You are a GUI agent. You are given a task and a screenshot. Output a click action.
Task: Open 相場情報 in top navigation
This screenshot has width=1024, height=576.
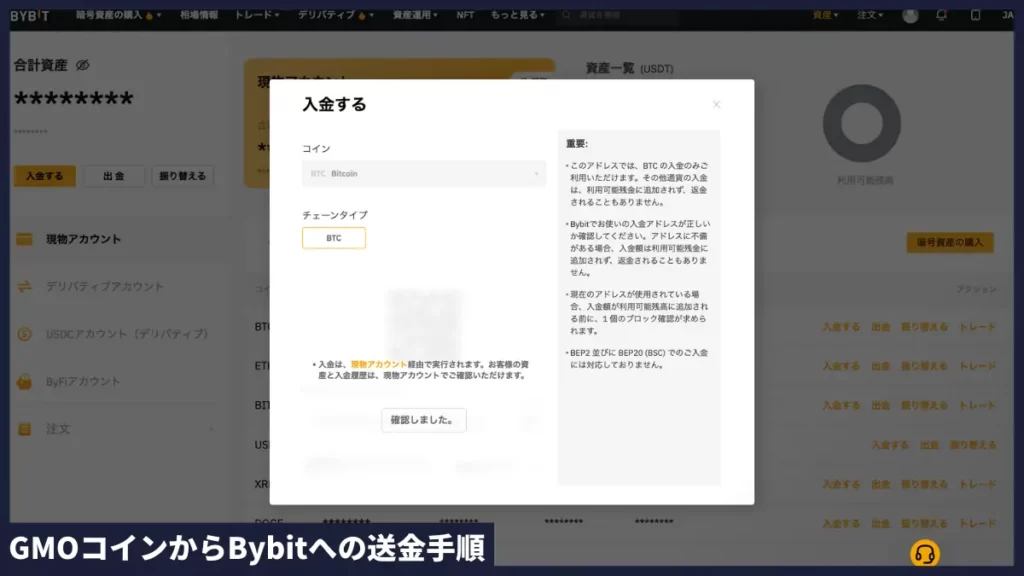199,15
